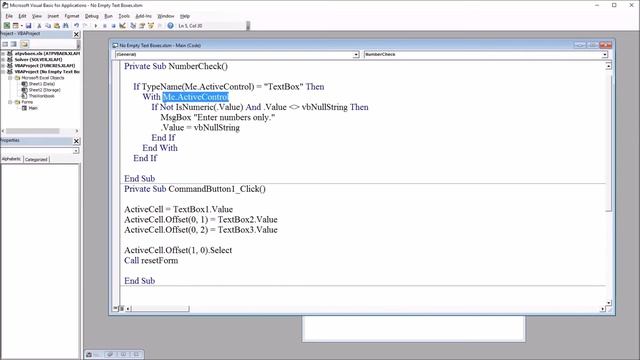Select ThisWorkbook in project tree
Image resolution: width=640 pixels, height=360 pixels.
coord(41,96)
